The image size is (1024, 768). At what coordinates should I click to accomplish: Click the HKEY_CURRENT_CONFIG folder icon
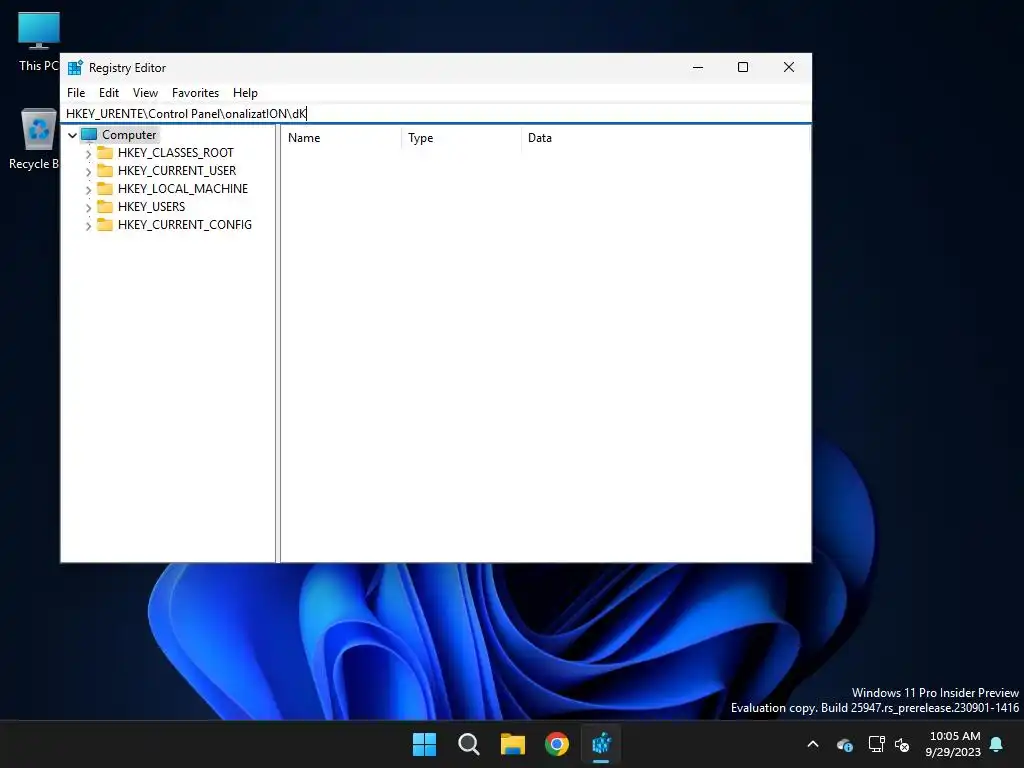104,225
